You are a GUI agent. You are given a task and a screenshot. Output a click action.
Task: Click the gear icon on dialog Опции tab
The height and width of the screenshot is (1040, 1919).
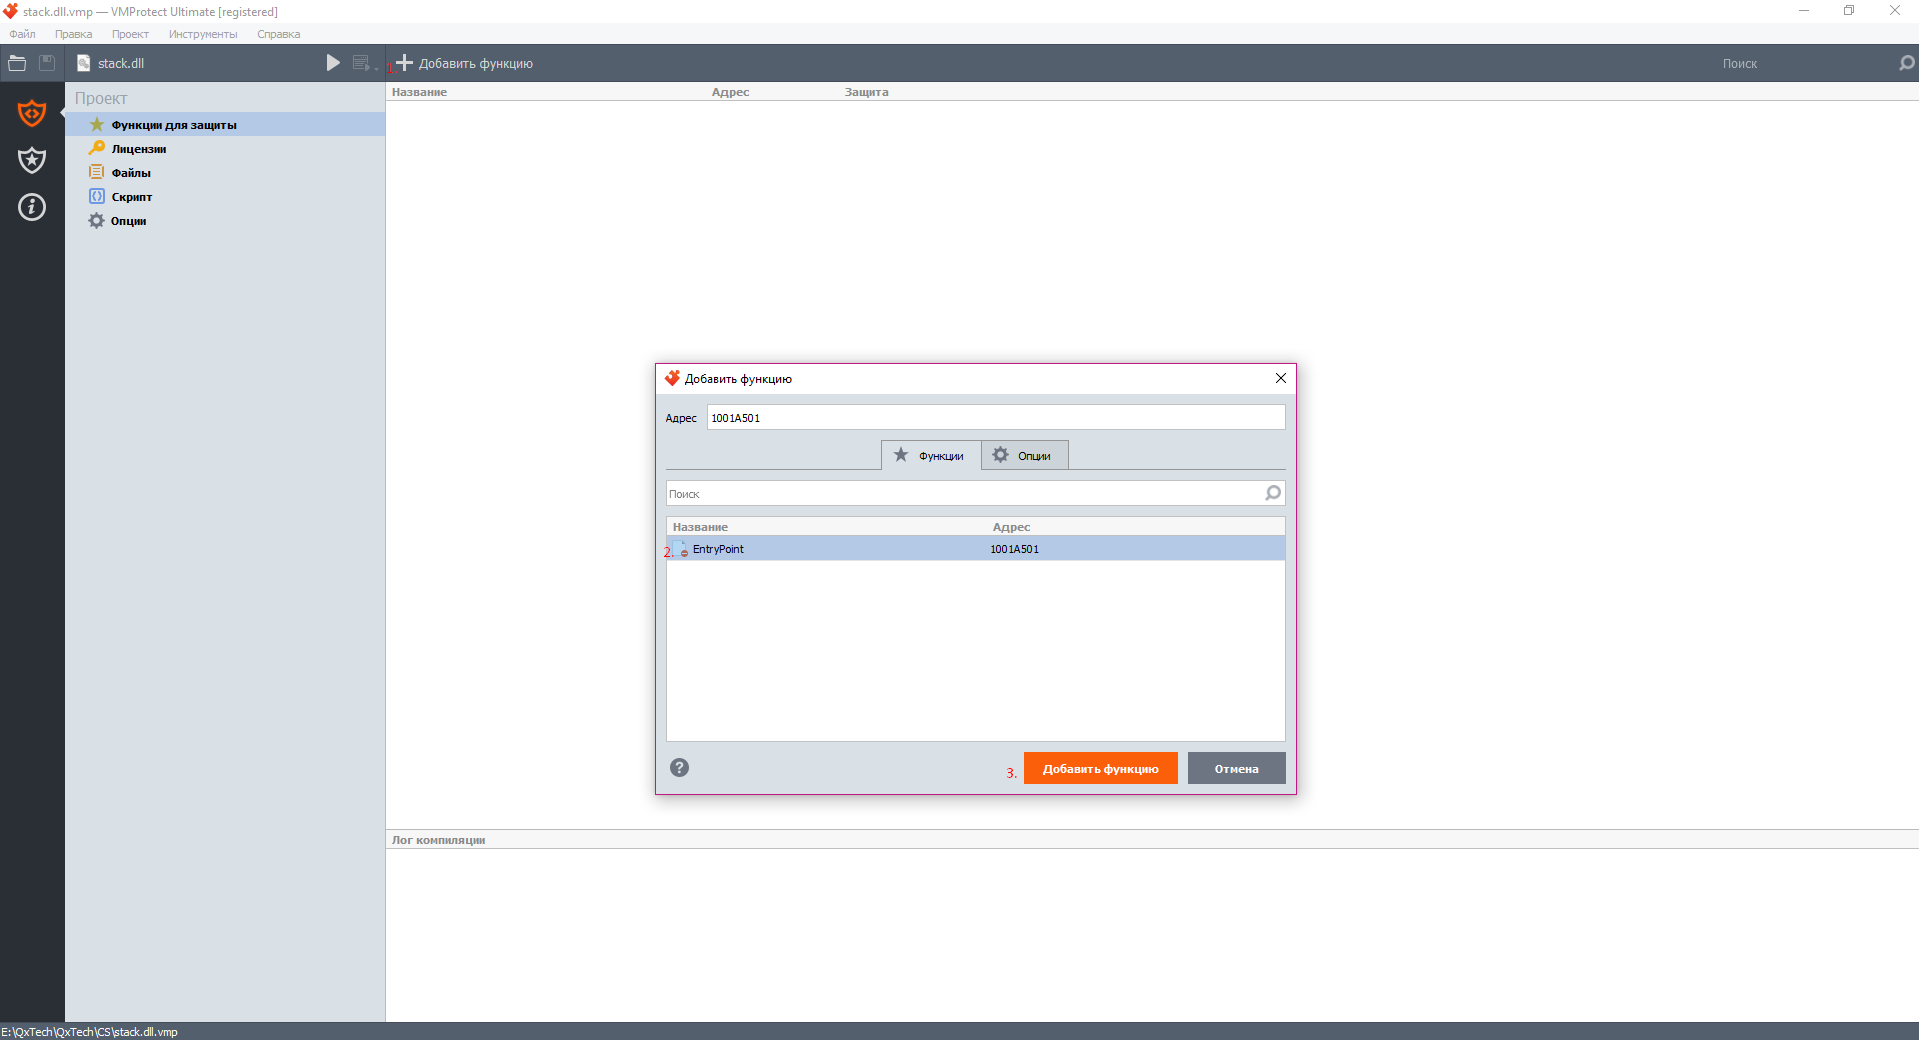pos(1000,455)
